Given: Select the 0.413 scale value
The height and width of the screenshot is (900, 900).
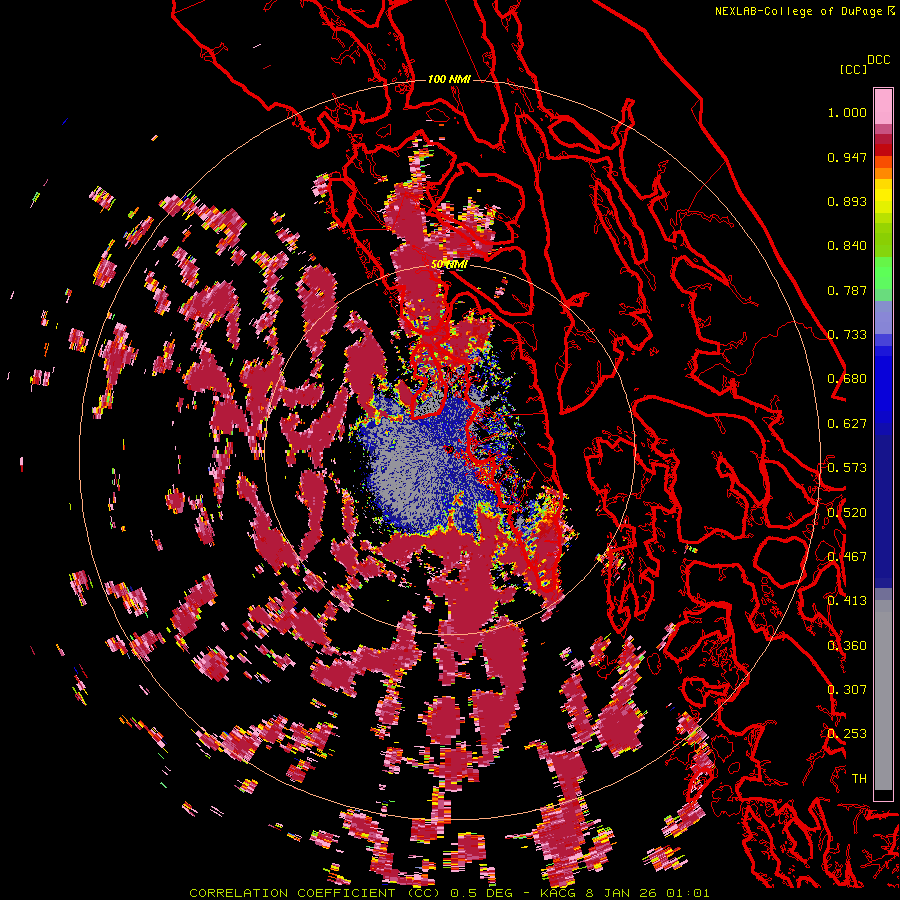Looking at the screenshot, I should 847,601.
